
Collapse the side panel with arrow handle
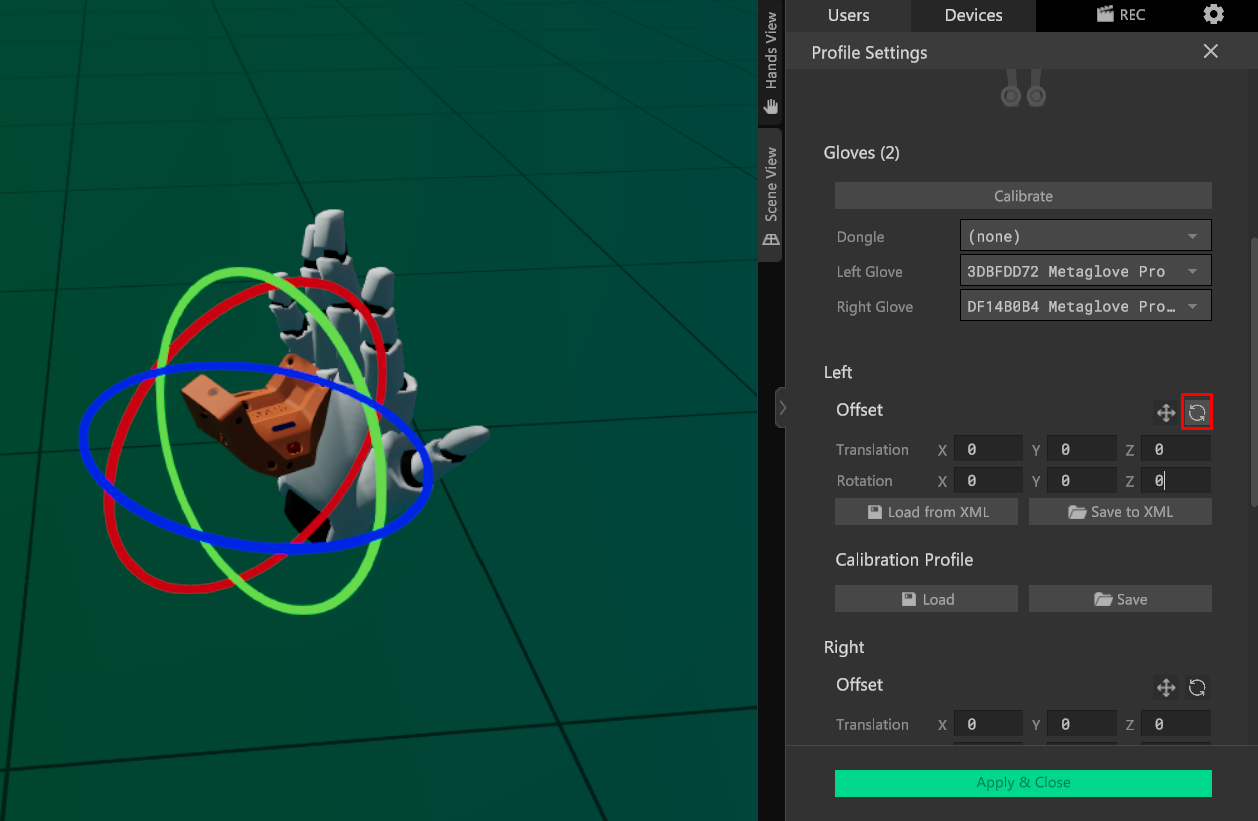pyautogui.click(x=782, y=408)
